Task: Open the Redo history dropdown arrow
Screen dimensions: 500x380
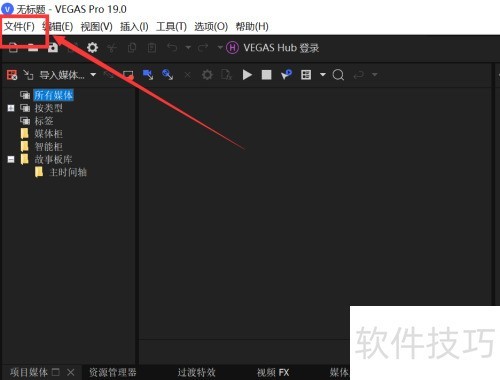Action: pos(220,48)
